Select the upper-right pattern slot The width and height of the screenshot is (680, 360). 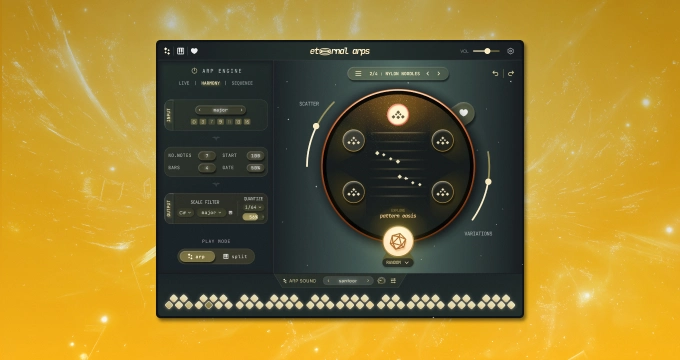click(x=442, y=141)
